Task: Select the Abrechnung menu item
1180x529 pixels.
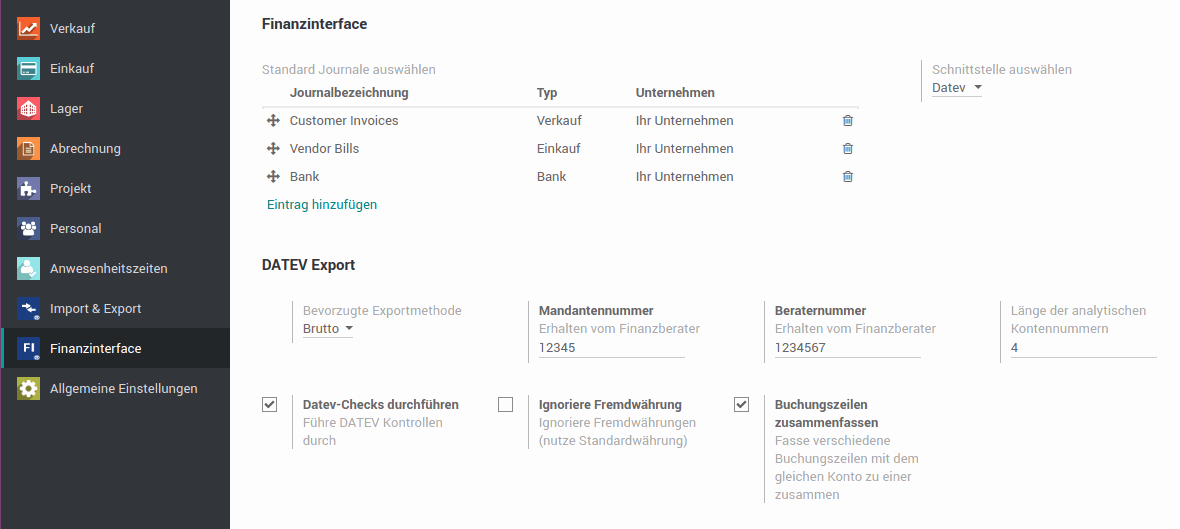Action: (85, 148)
